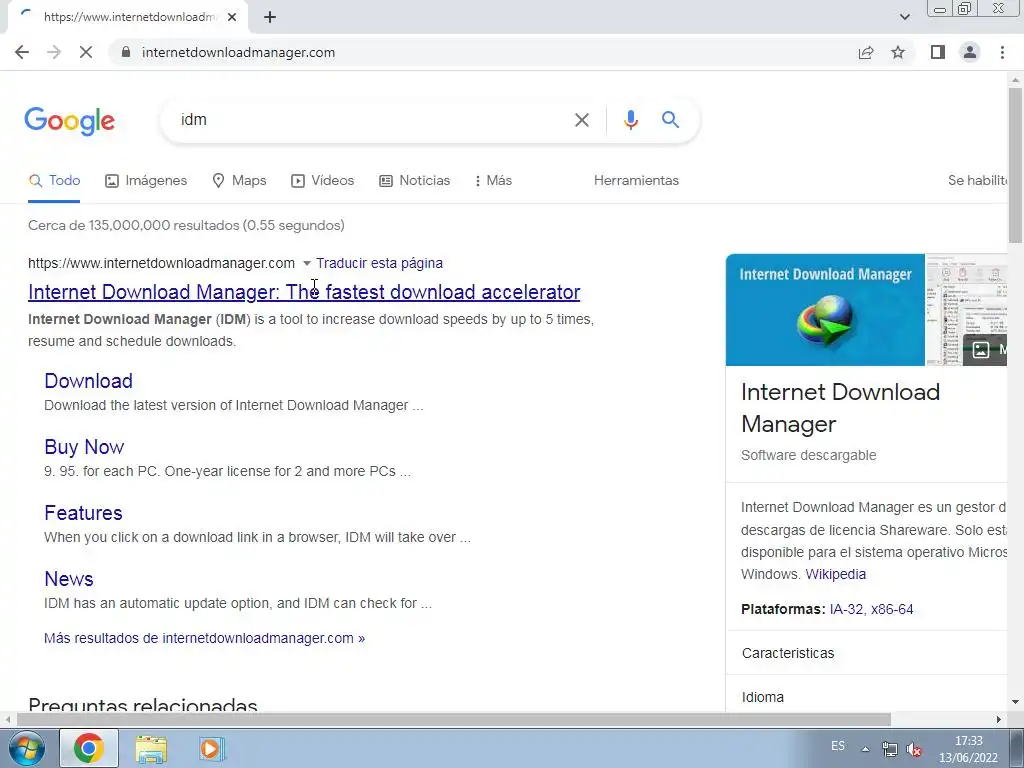Open Internet Download Manager result title
1024x768 pixels.
click(x=304, y=292)
